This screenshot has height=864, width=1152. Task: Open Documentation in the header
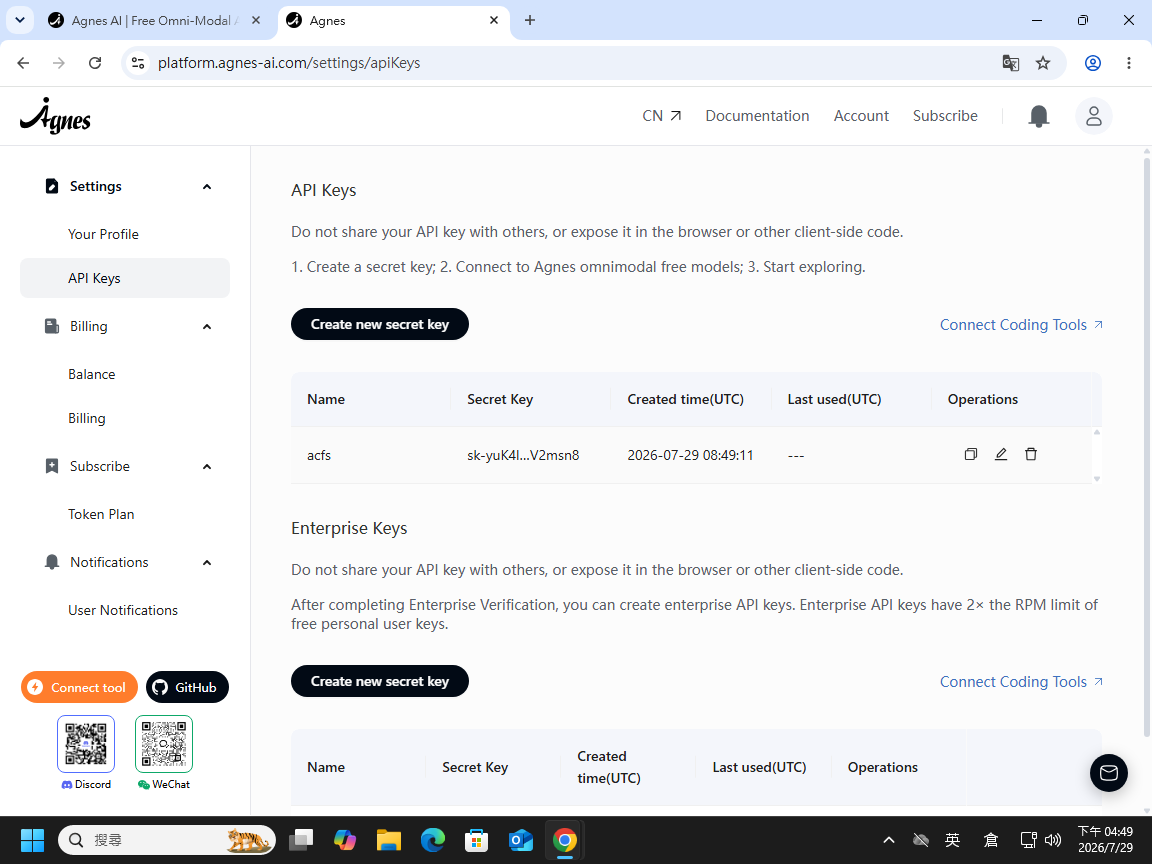[757, 116]
